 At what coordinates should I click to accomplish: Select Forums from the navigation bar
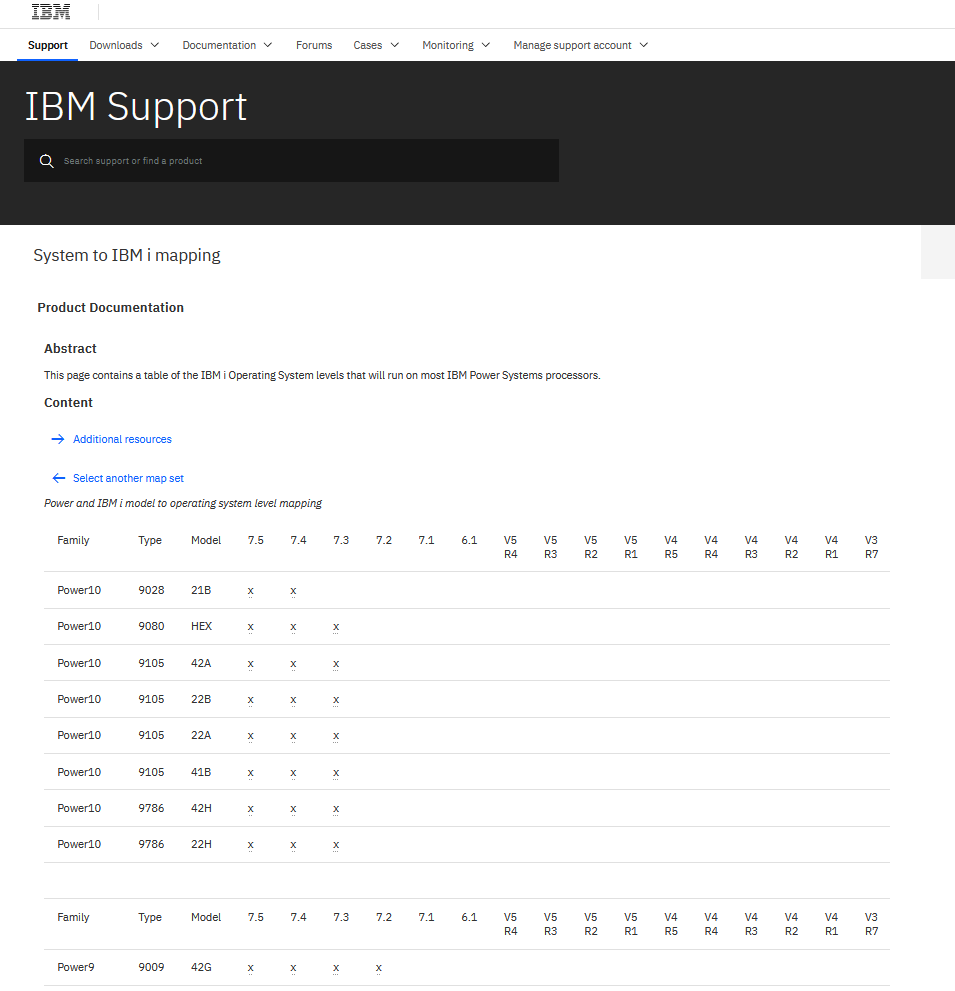[x=313, y=45]
